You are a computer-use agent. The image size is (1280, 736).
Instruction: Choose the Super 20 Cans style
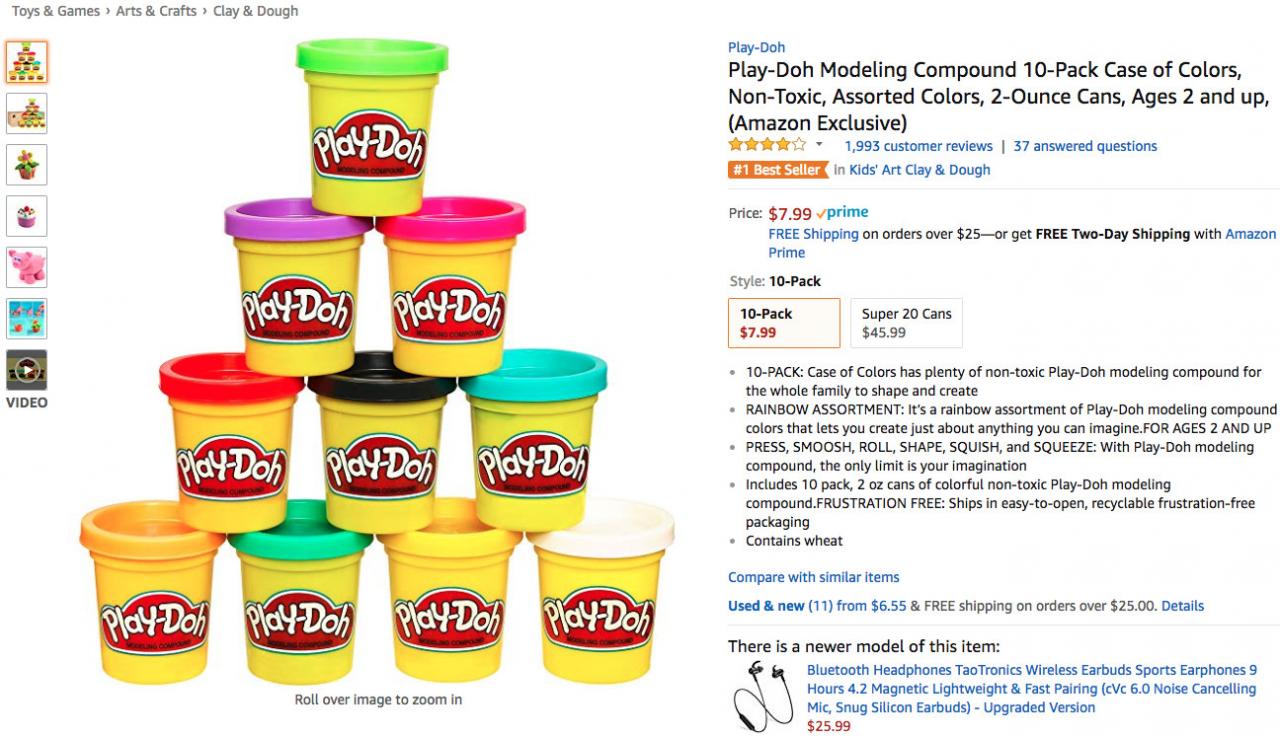click(x=906, y=323)
